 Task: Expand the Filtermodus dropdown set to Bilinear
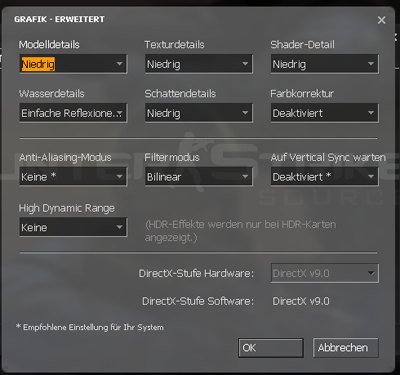[x=199, y=176]
